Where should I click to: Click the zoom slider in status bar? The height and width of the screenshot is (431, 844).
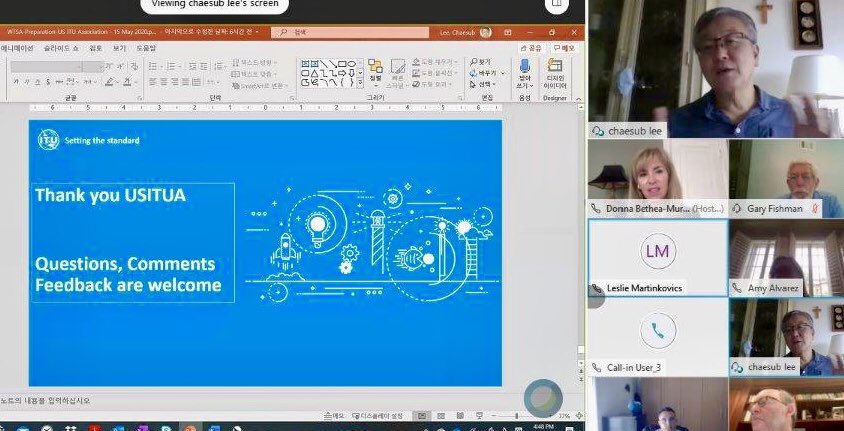pos(517,416)
